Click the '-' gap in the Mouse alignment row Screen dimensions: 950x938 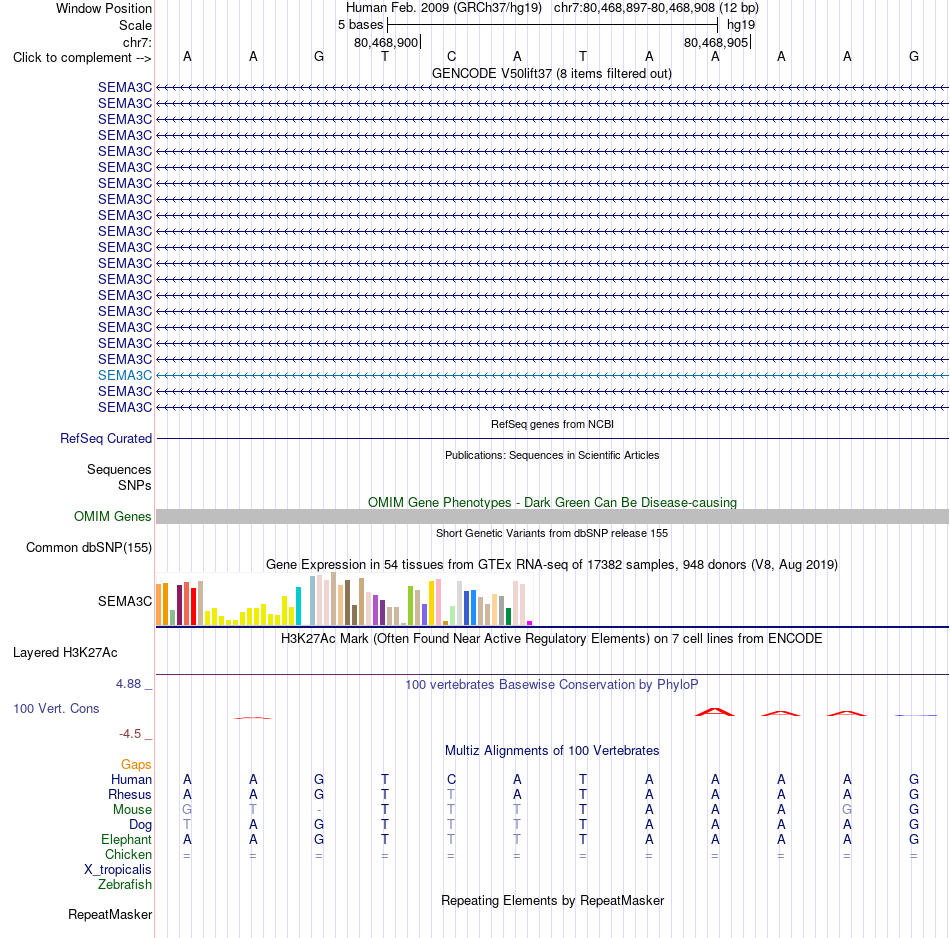[x=319, y=810]
